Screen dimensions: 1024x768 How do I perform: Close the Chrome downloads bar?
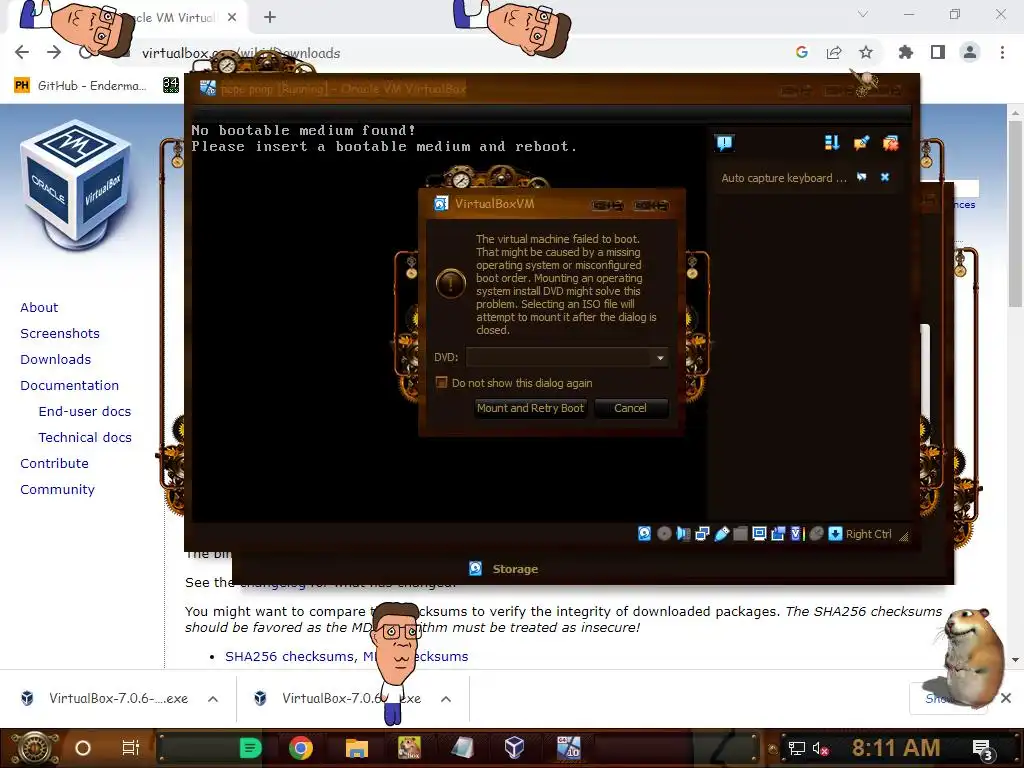[1006, 698]
